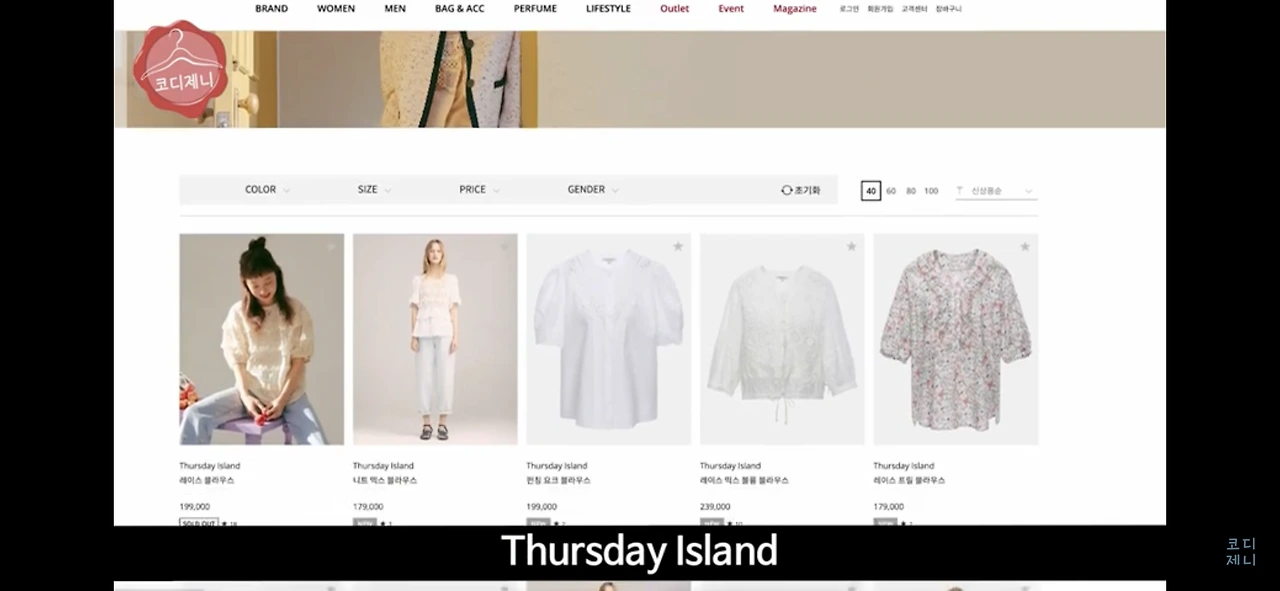
Task: Open the PRICE filter dropdown
Action: [x=479, y=190]
